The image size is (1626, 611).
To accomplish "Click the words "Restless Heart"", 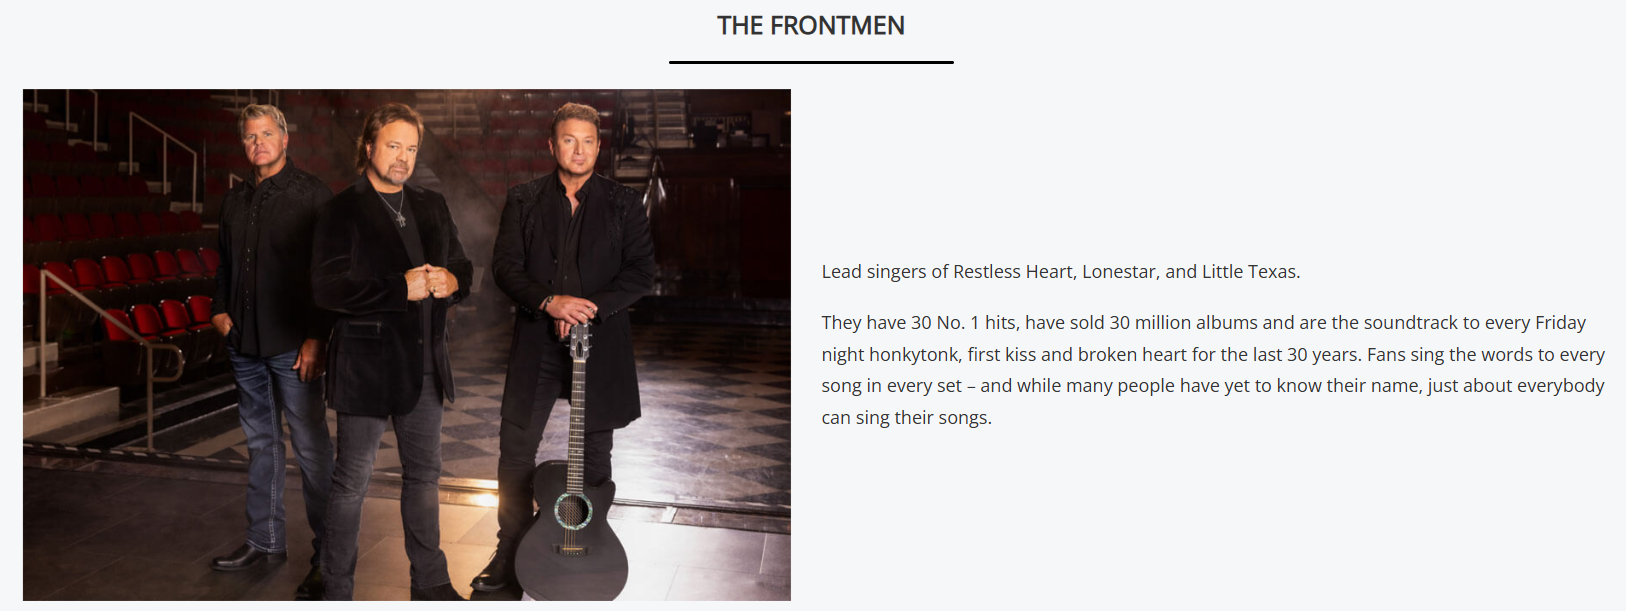I will (1014, 272).
